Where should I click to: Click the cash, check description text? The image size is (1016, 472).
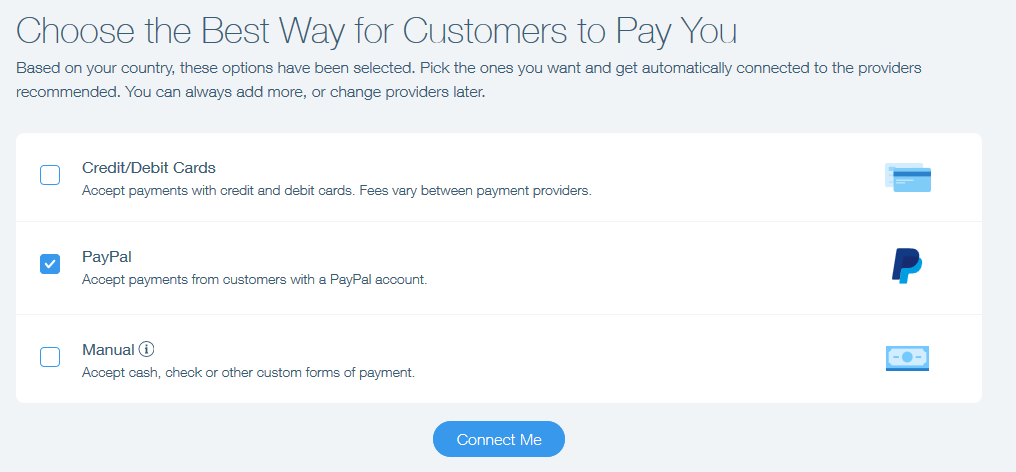coord(248,373)
